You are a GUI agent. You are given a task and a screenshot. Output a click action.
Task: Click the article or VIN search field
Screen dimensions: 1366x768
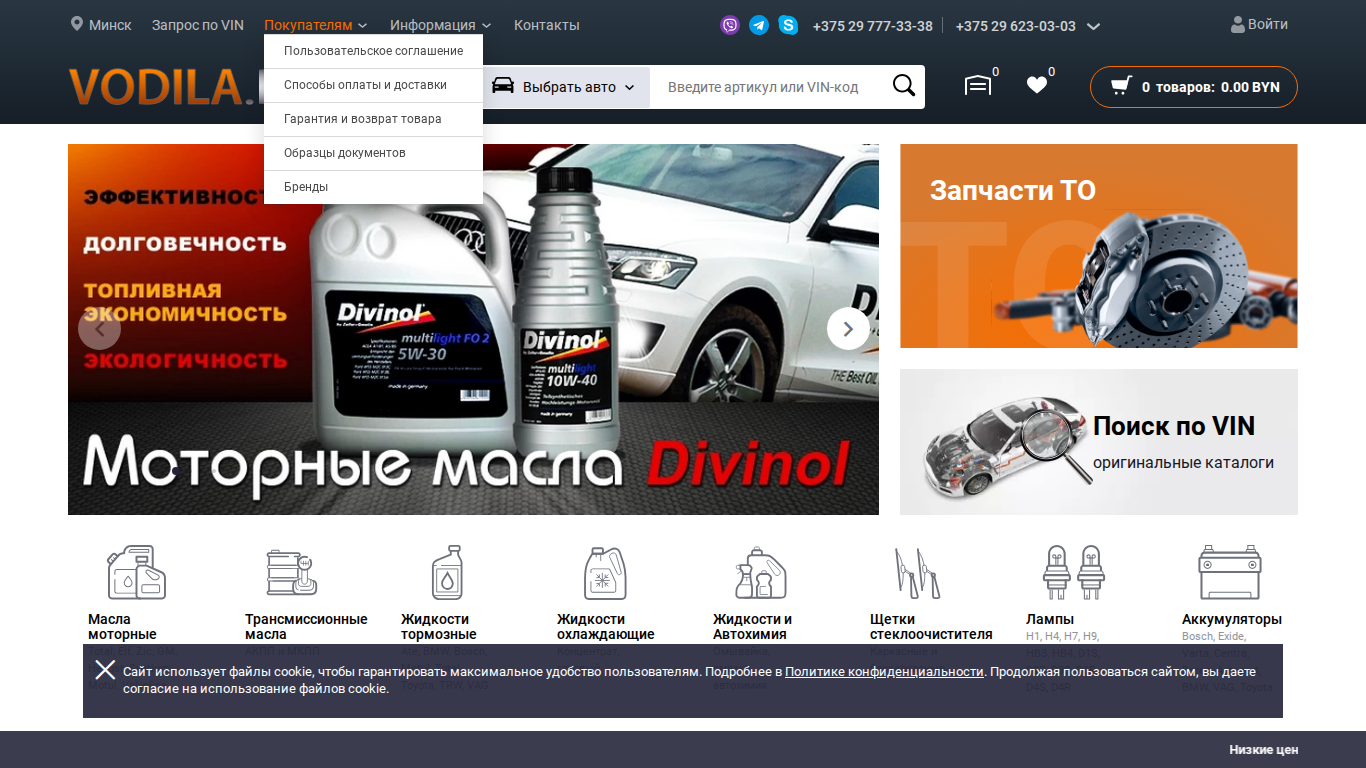[768, 87]
